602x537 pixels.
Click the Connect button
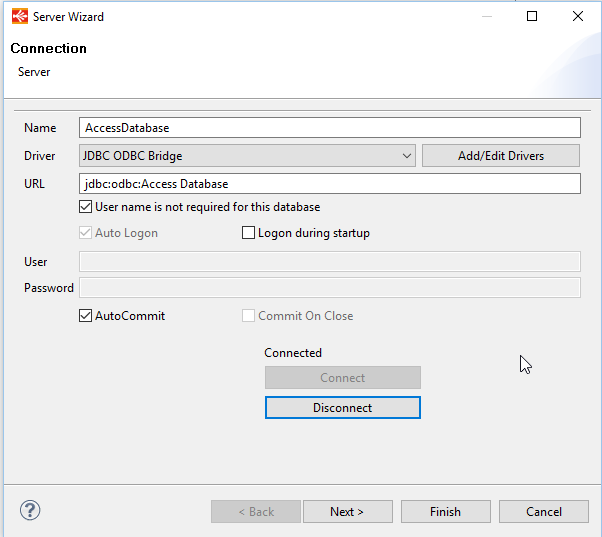pyautogui.click(x=343, y=378)
